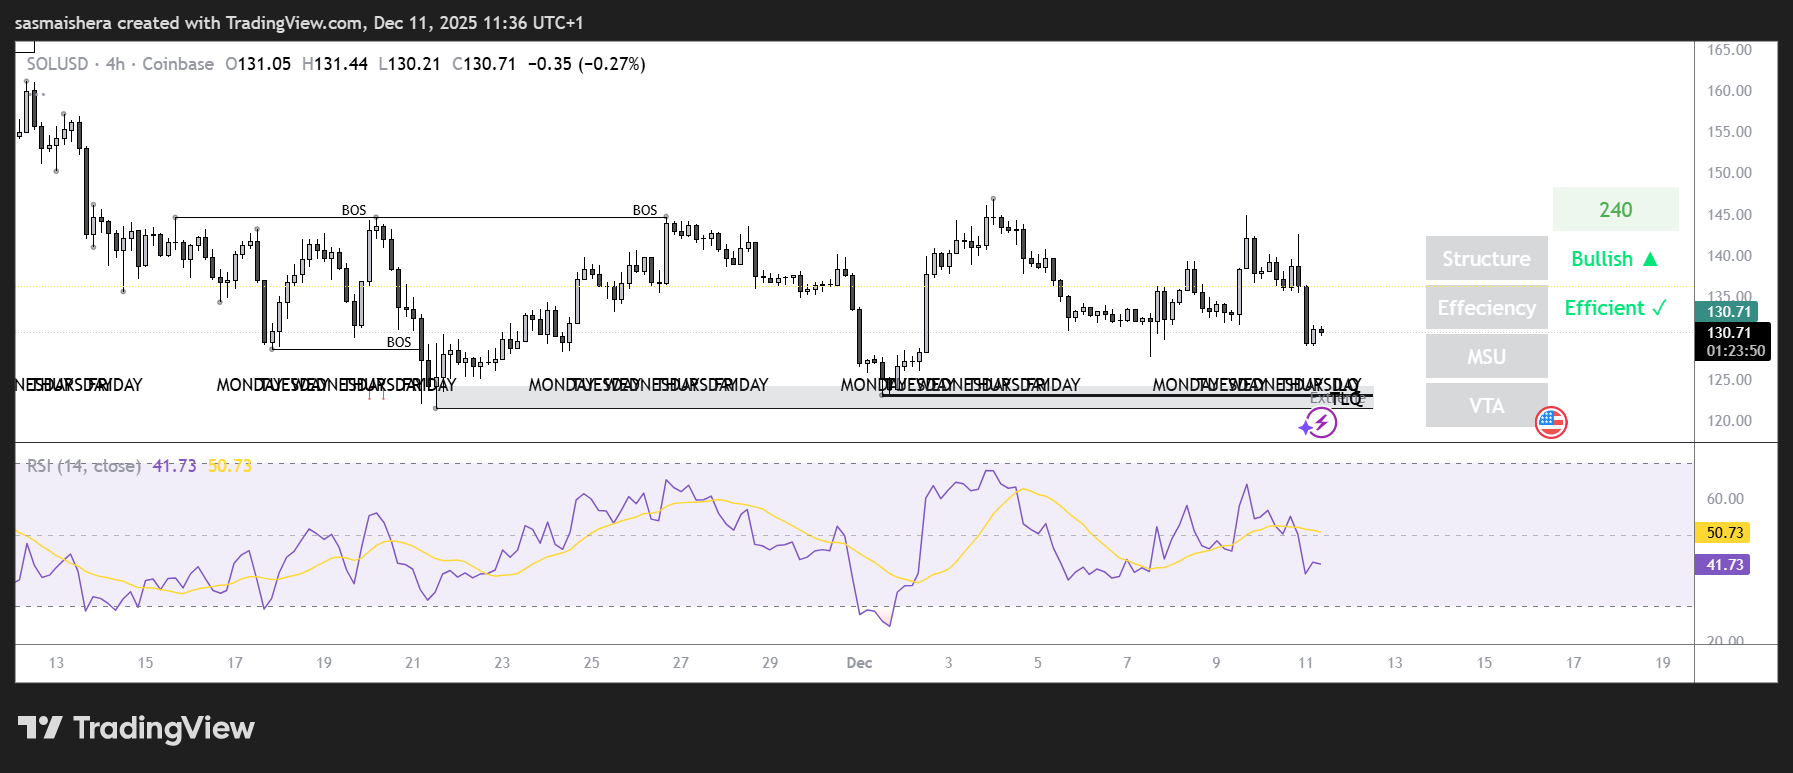Open the TradingView logo link
1793x773 pixels.
[136, 728]
